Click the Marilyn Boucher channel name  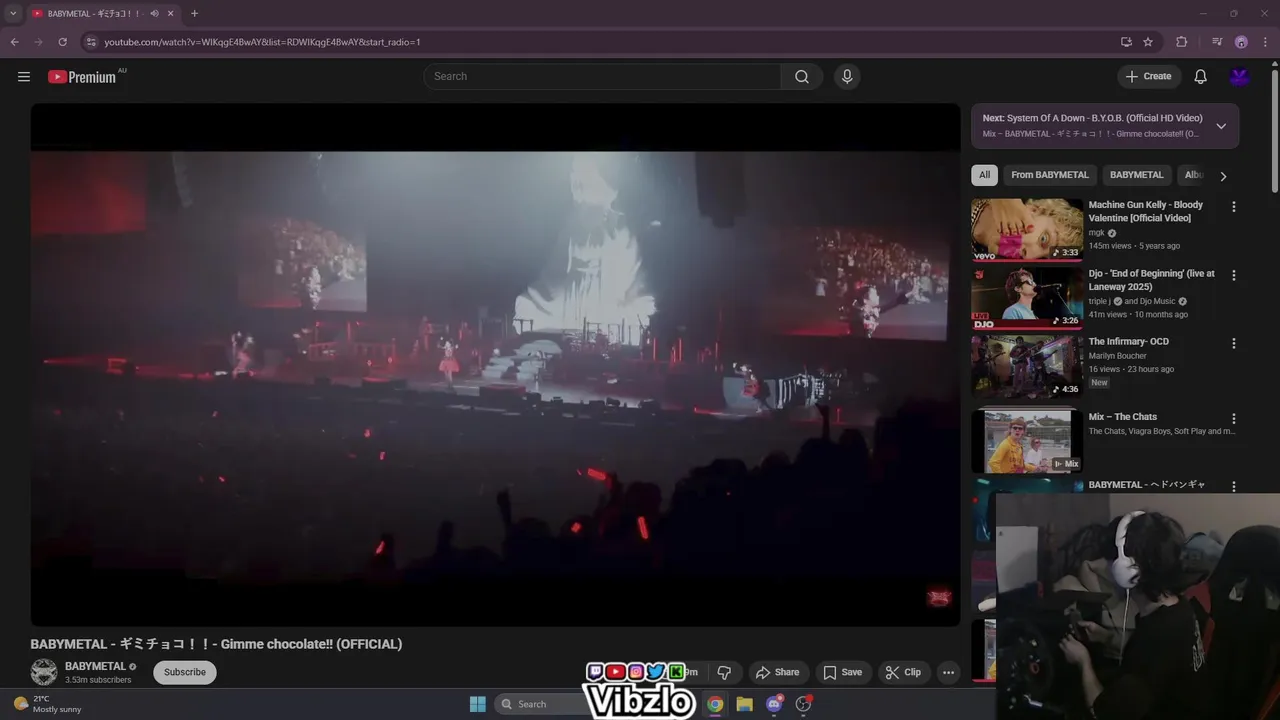coord(1118,356)
